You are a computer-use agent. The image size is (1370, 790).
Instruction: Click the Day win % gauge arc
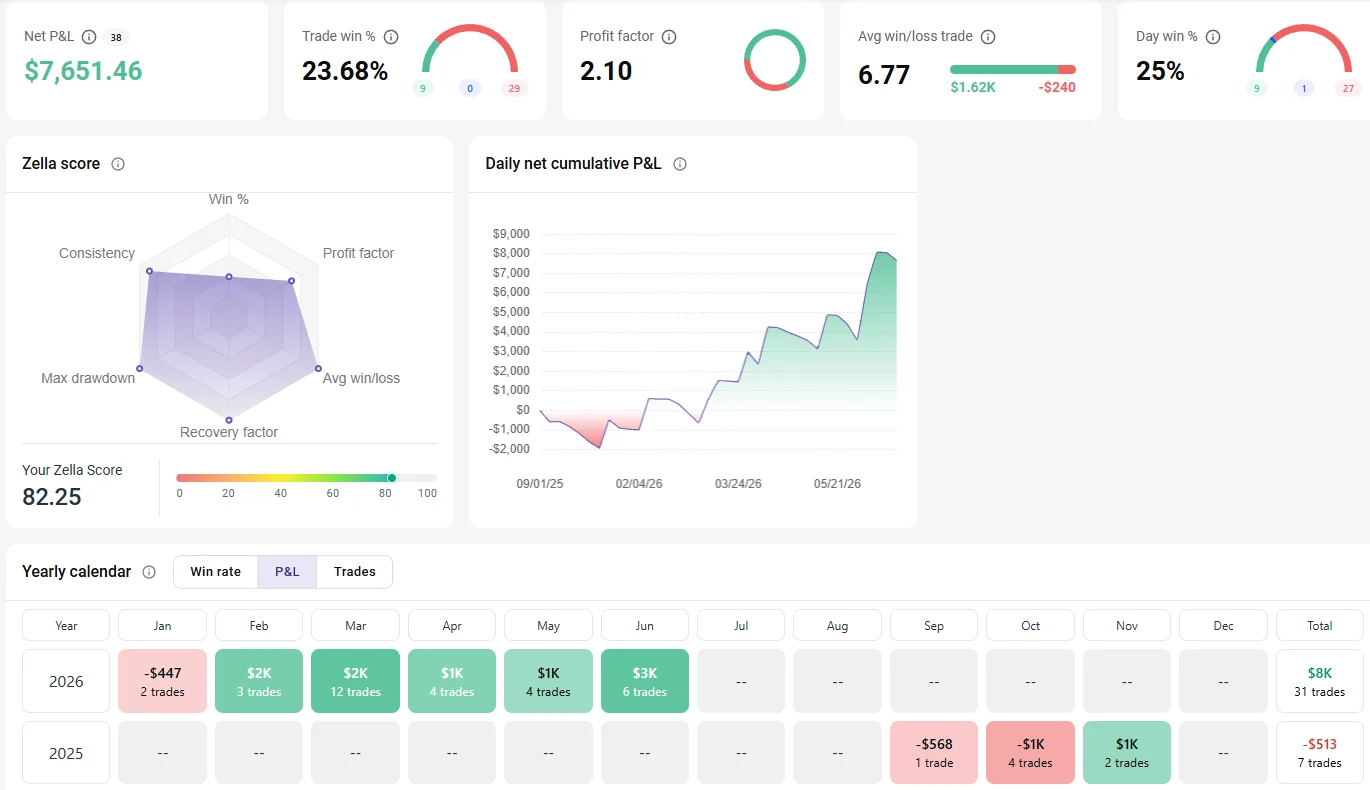(x=1304, y=48)
